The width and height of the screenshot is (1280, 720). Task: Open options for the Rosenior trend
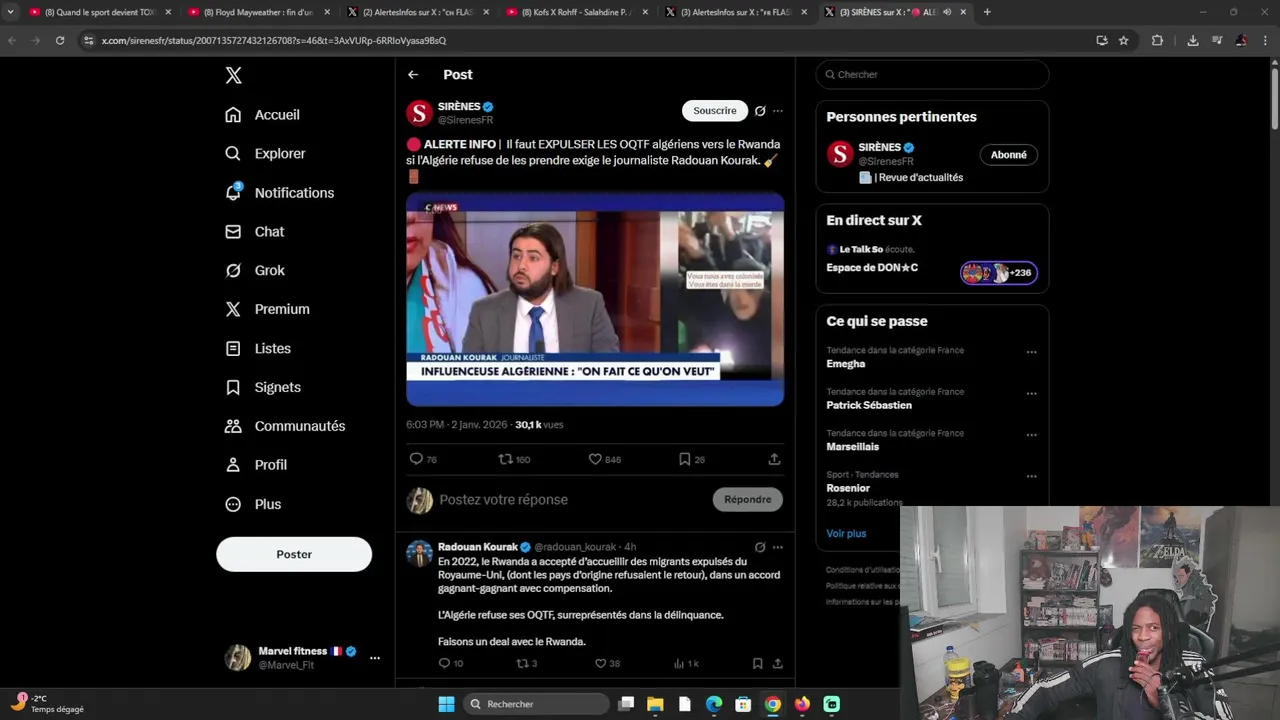[1031, 476]
